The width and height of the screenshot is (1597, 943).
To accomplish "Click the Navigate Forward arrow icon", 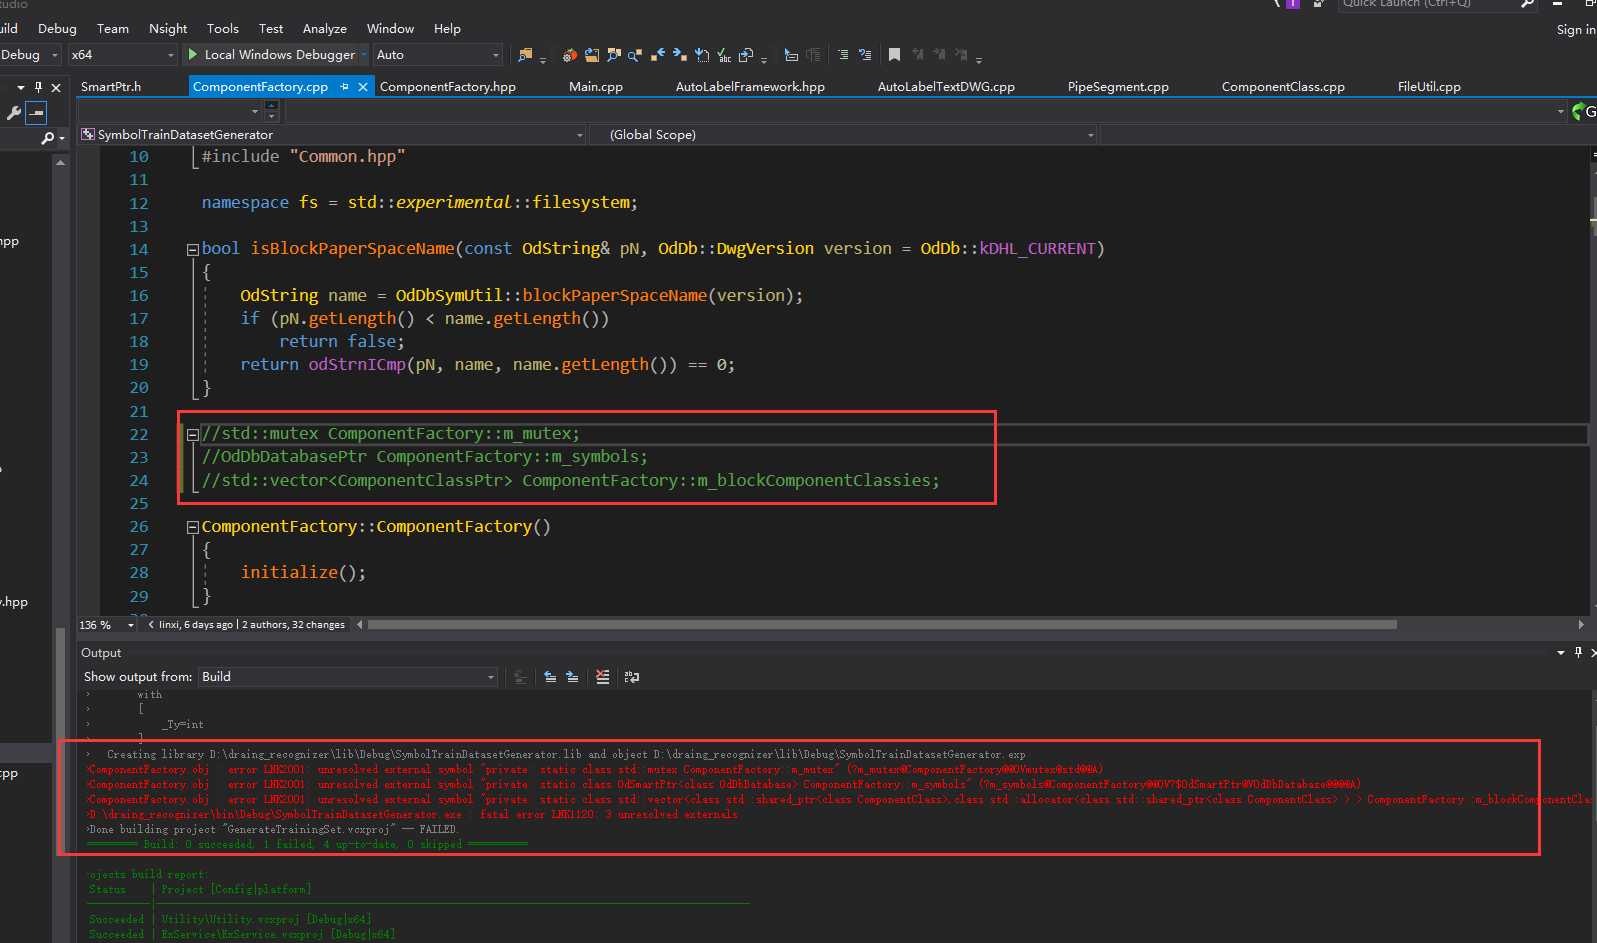I will pos(680,55).
